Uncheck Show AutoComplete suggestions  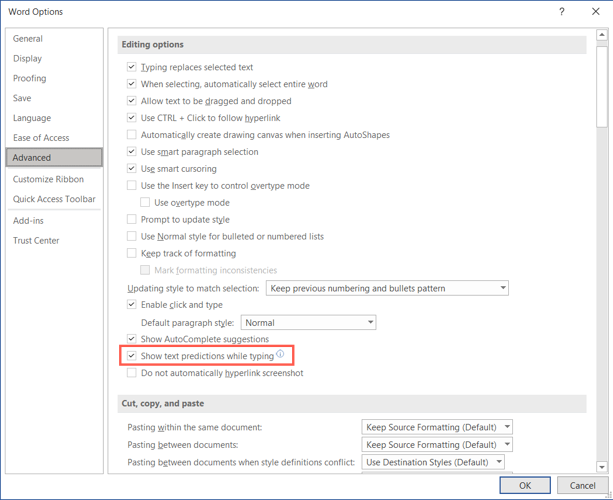click(x=132, y=339)
